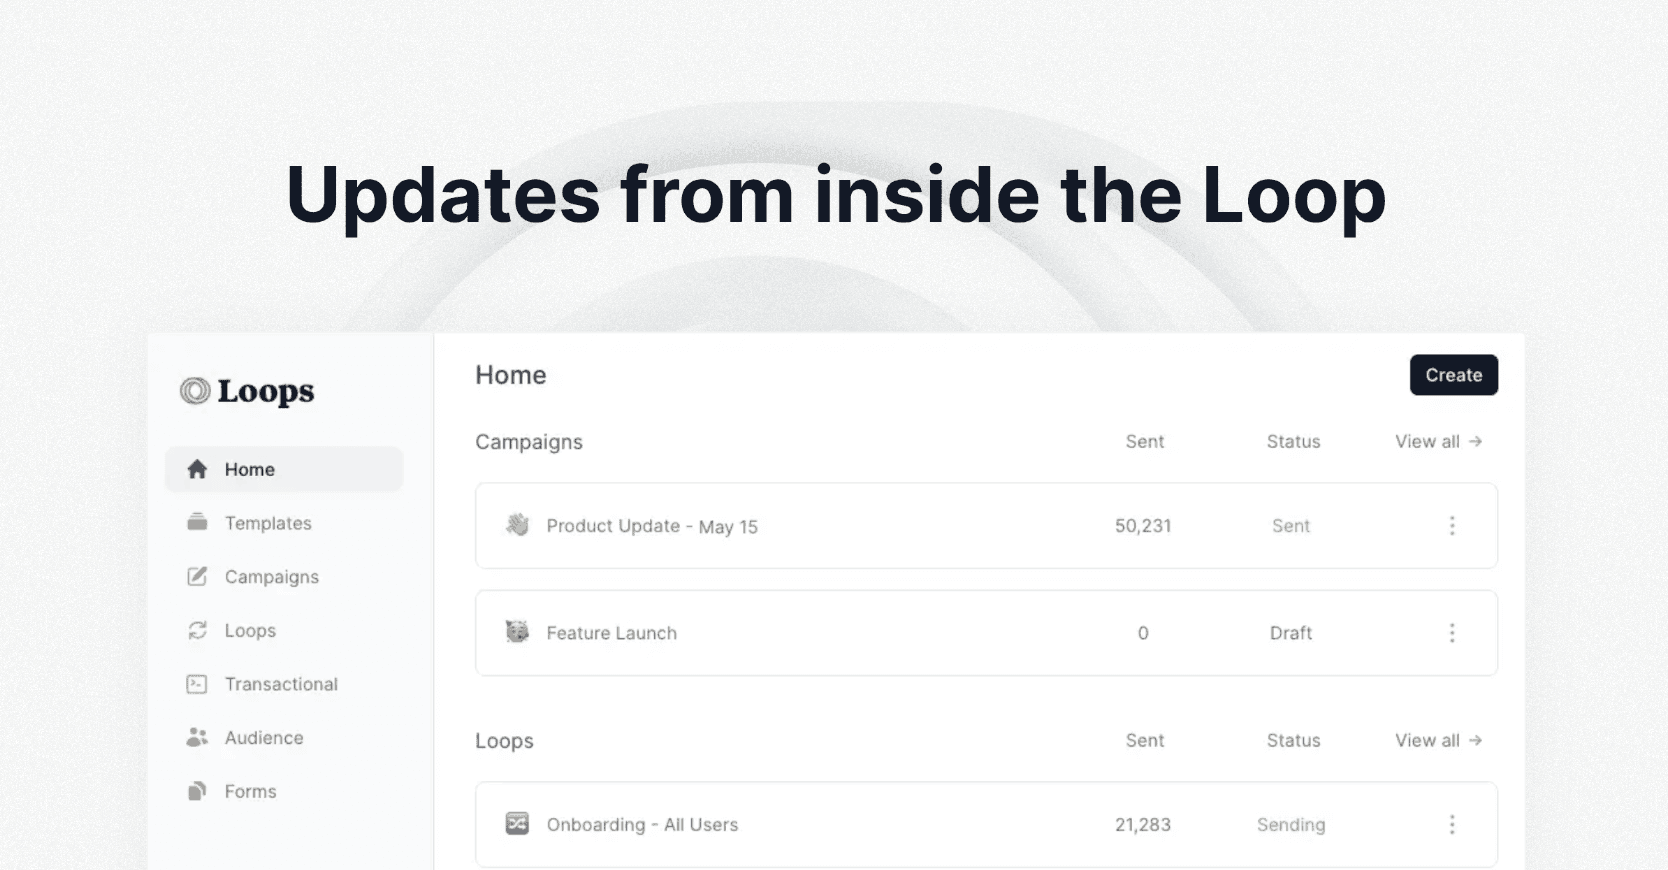Open the kebab menu on Onboarding - All Users

pos(1452,824)
